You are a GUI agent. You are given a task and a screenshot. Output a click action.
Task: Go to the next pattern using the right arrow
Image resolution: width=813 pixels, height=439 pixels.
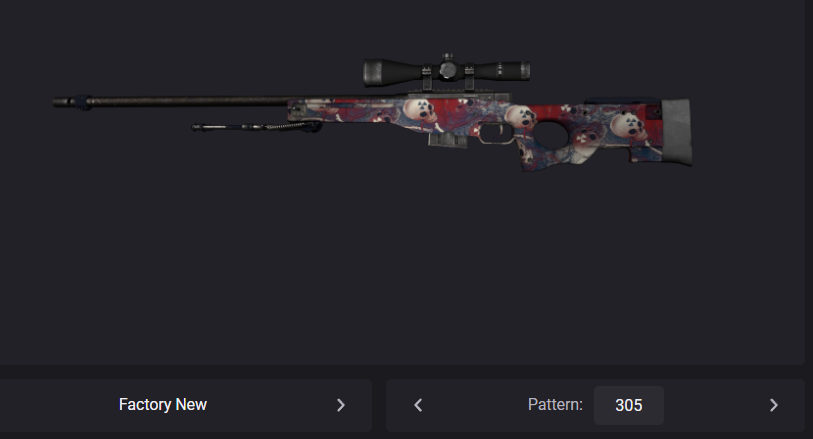[773, 405]
